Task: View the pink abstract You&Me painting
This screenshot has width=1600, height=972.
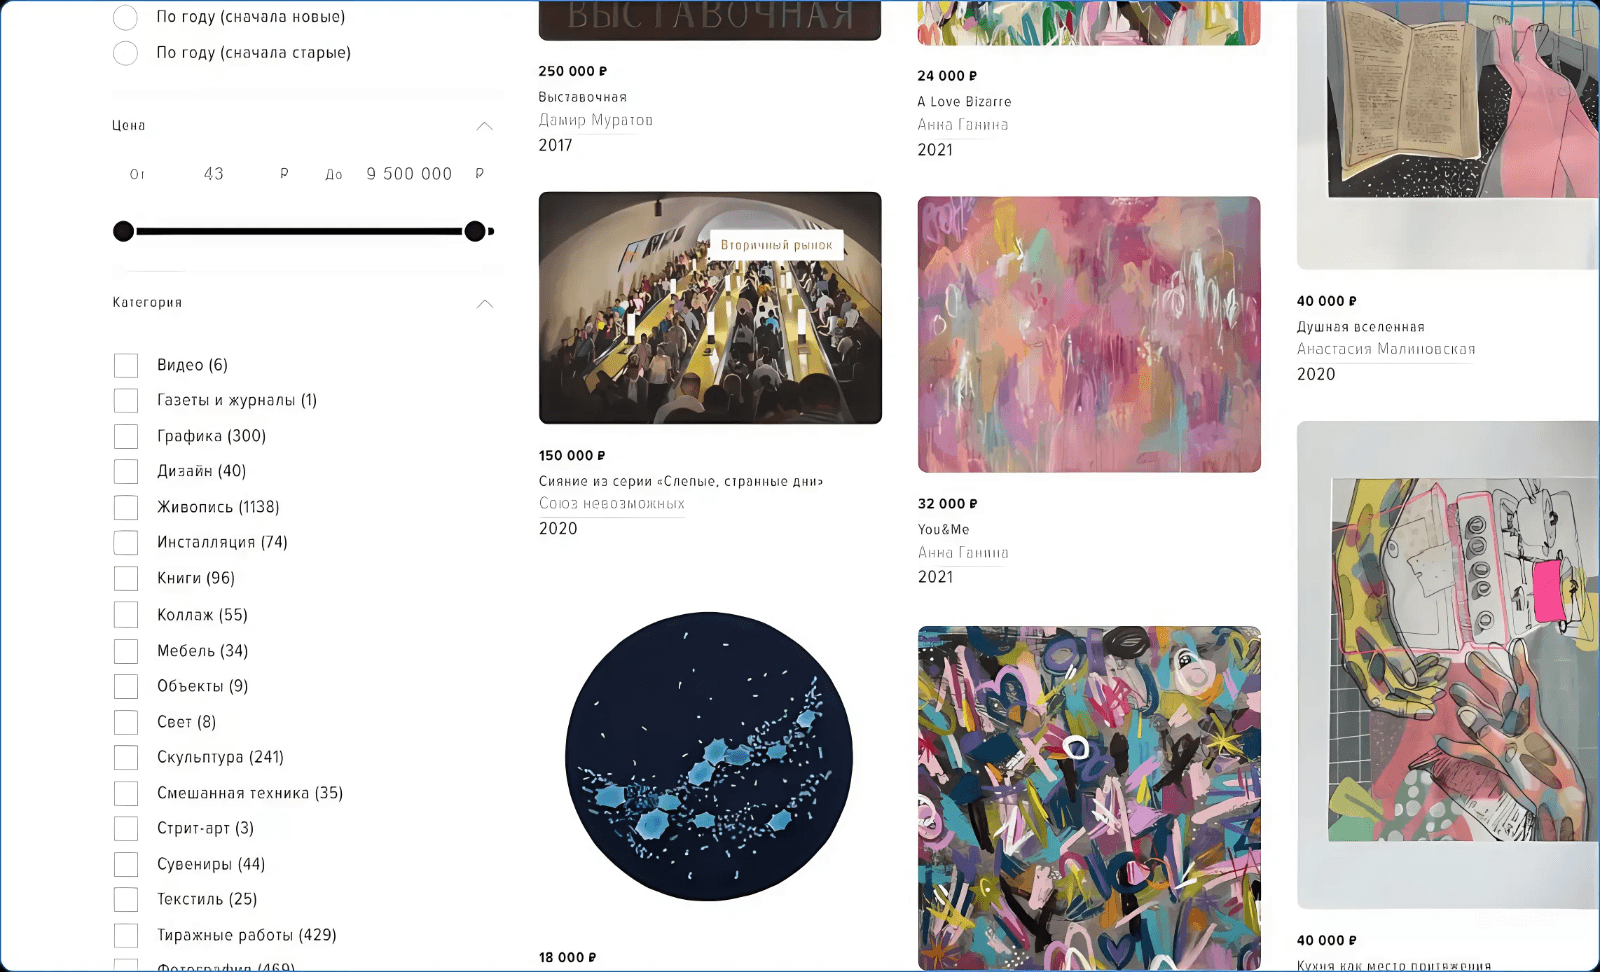Action: tap(1089, 334)
